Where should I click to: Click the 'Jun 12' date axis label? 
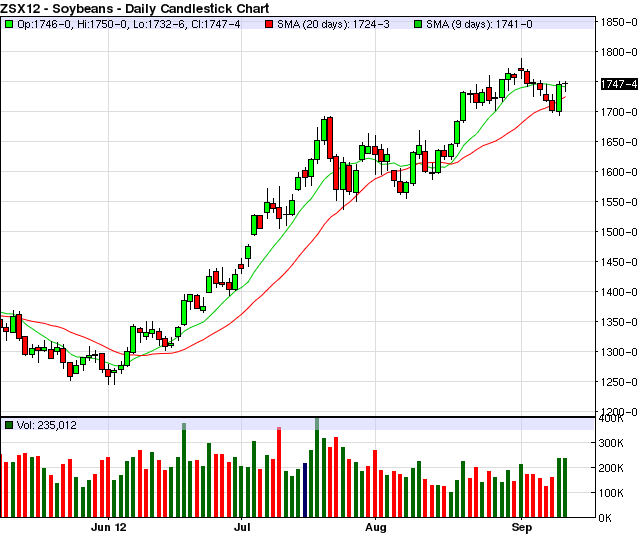tap(109, 527)
